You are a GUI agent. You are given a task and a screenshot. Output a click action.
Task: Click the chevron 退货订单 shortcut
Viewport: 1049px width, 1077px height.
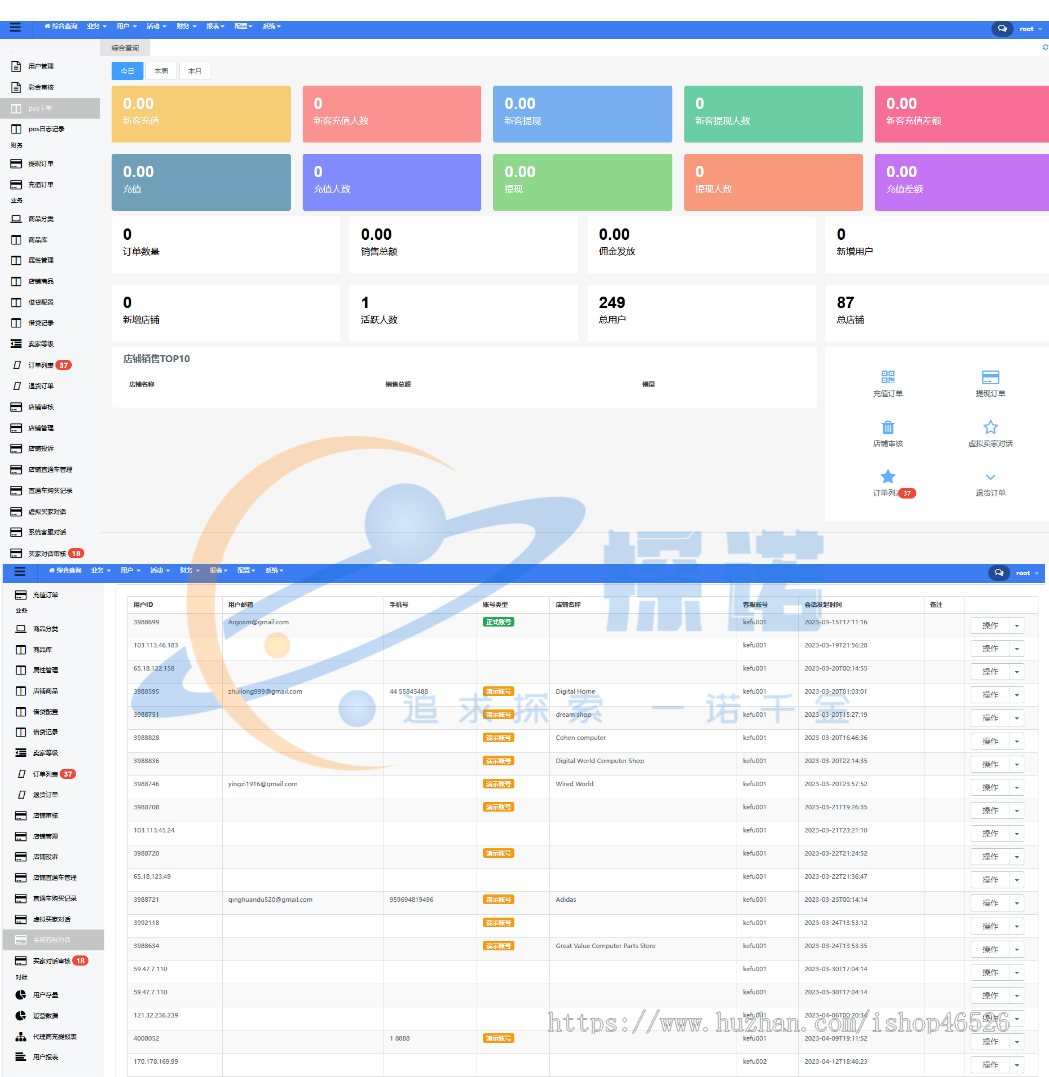point(990,477)
